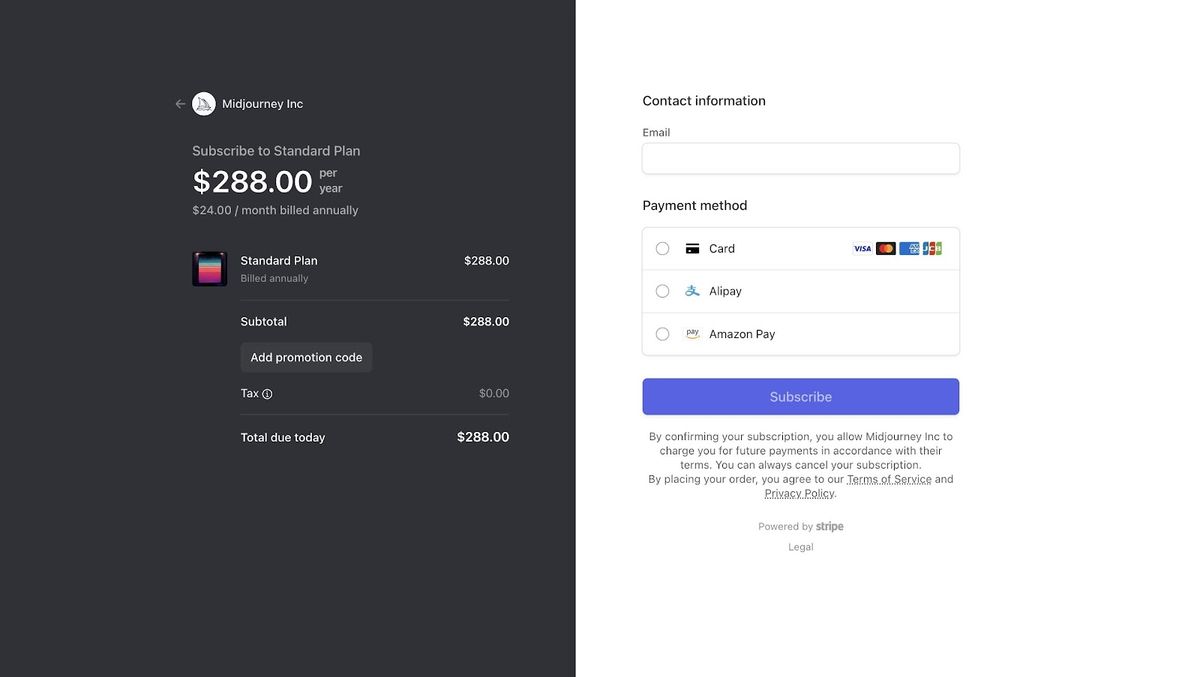The image size is (1200, 677).
Task: Focus the Email input field
Action: (x=801, y=159)
